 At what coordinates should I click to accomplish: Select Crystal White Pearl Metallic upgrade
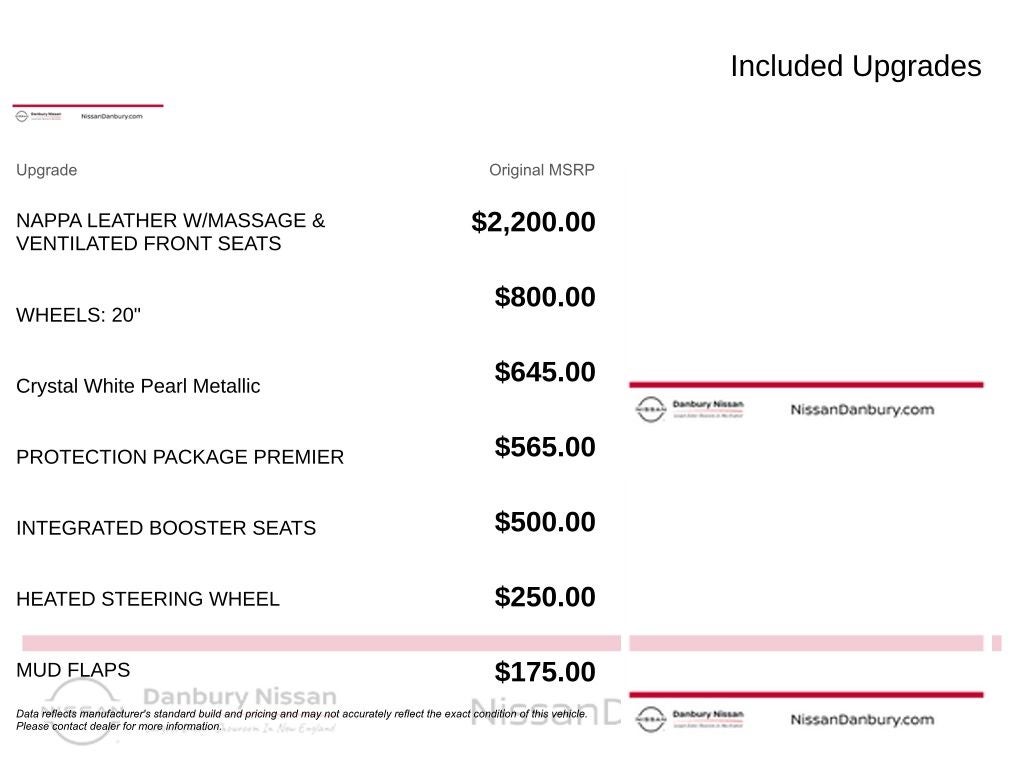pyautogui.click(x=138, y=386)
